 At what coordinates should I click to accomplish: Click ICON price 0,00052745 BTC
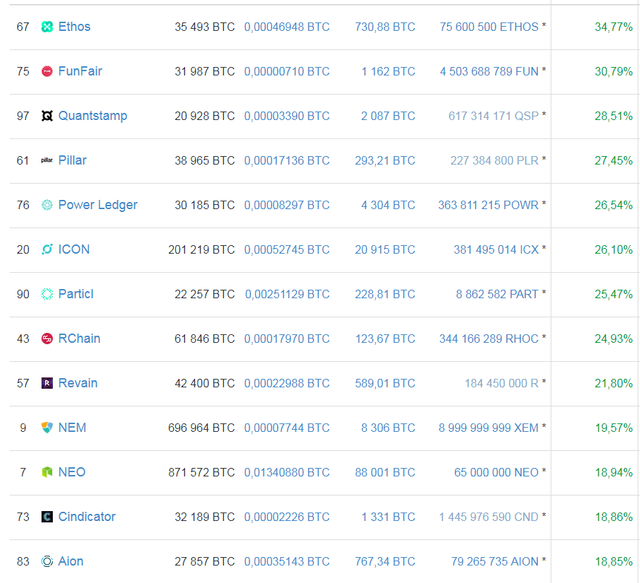click(x=287, y=249)
